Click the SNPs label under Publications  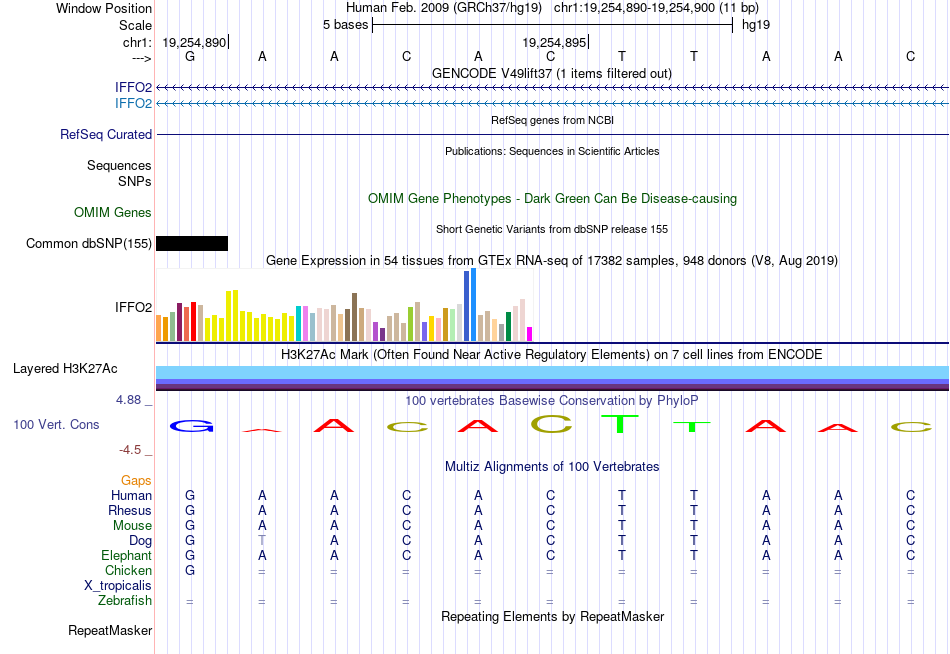point(135,181)
